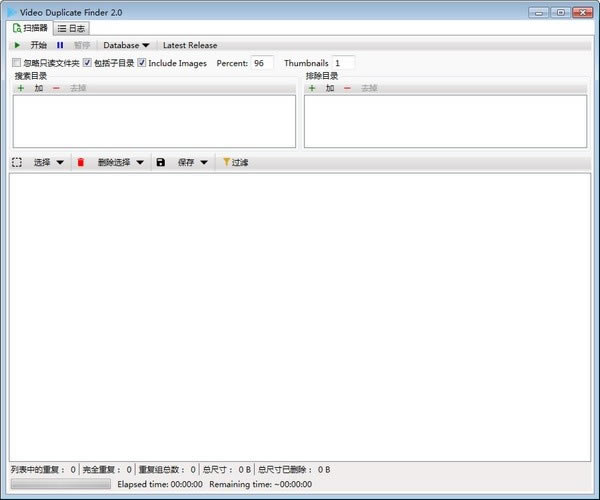Click the Thumbnails label
This screenshot has height=500, width=600.
(x=306, y=63)
